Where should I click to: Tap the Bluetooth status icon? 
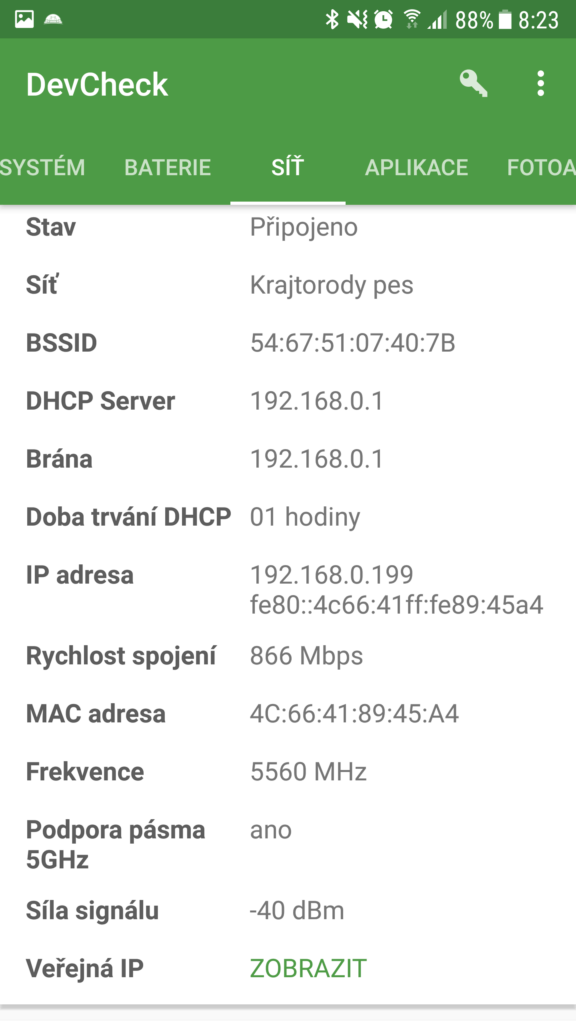pyautogui.click(x=332, y=20)
